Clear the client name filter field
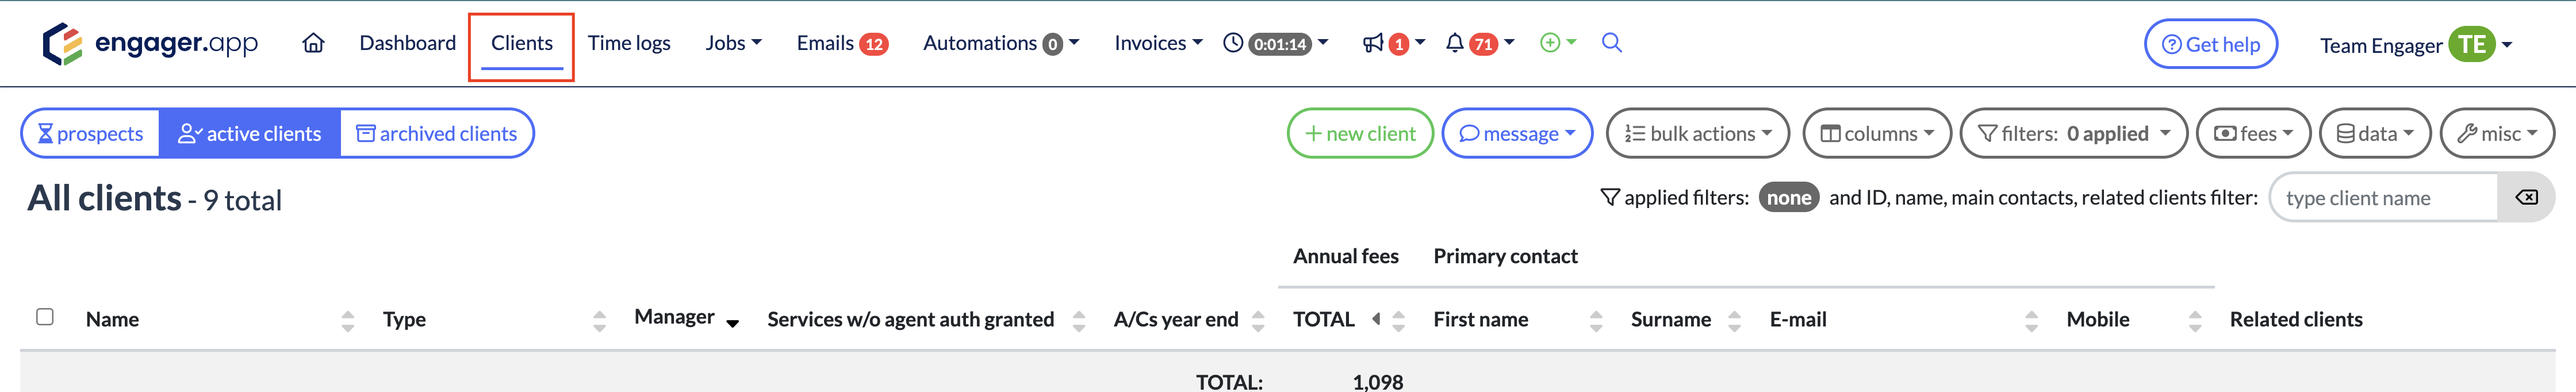The image size is (2576, 392). point(2526,198)
